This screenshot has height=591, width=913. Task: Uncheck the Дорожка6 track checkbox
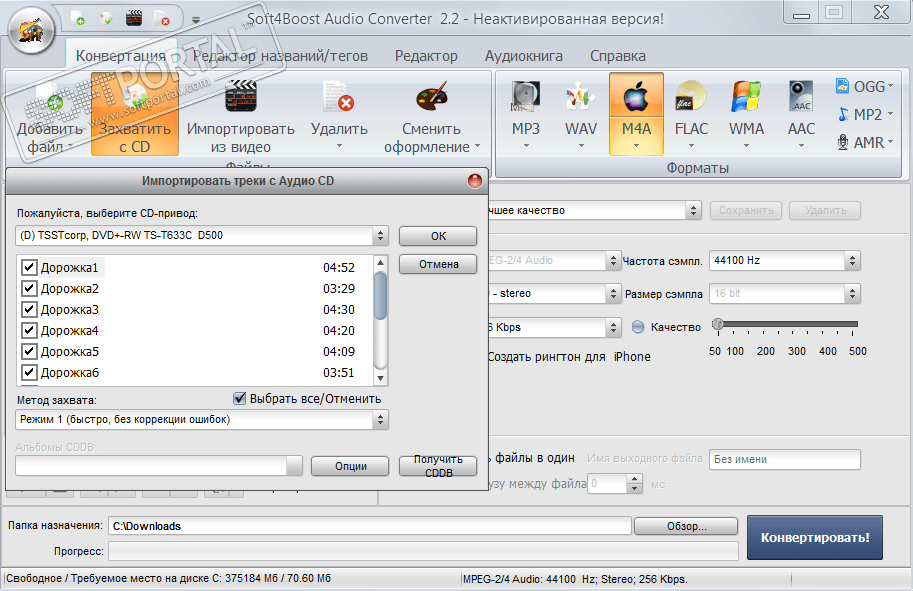click(x=29, y=372)
